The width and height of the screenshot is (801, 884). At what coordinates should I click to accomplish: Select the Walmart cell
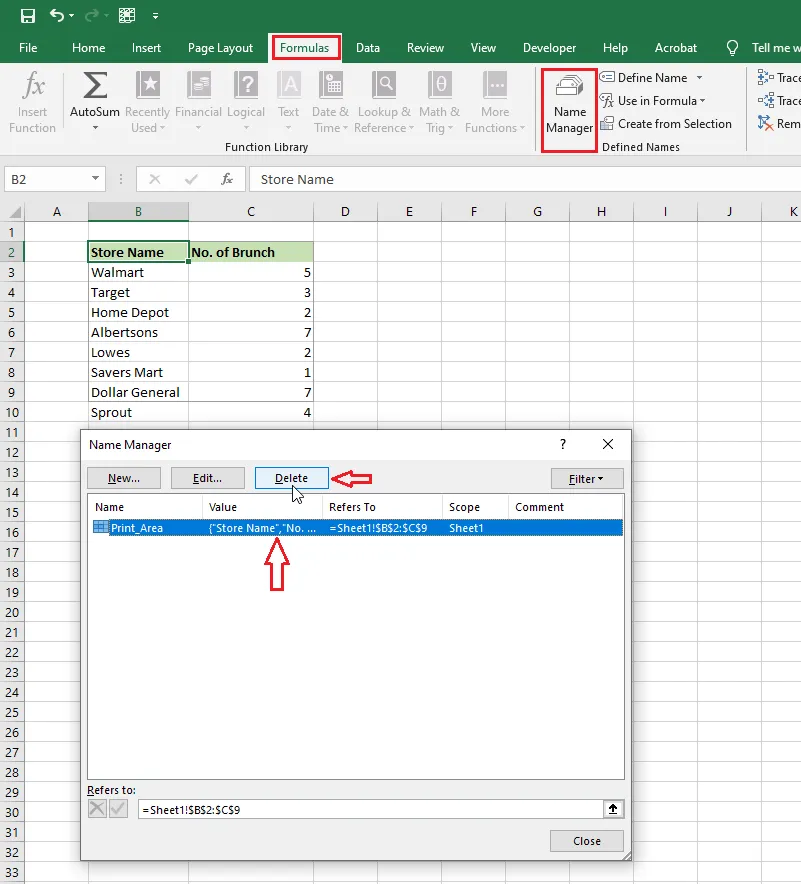click(138, 272)
